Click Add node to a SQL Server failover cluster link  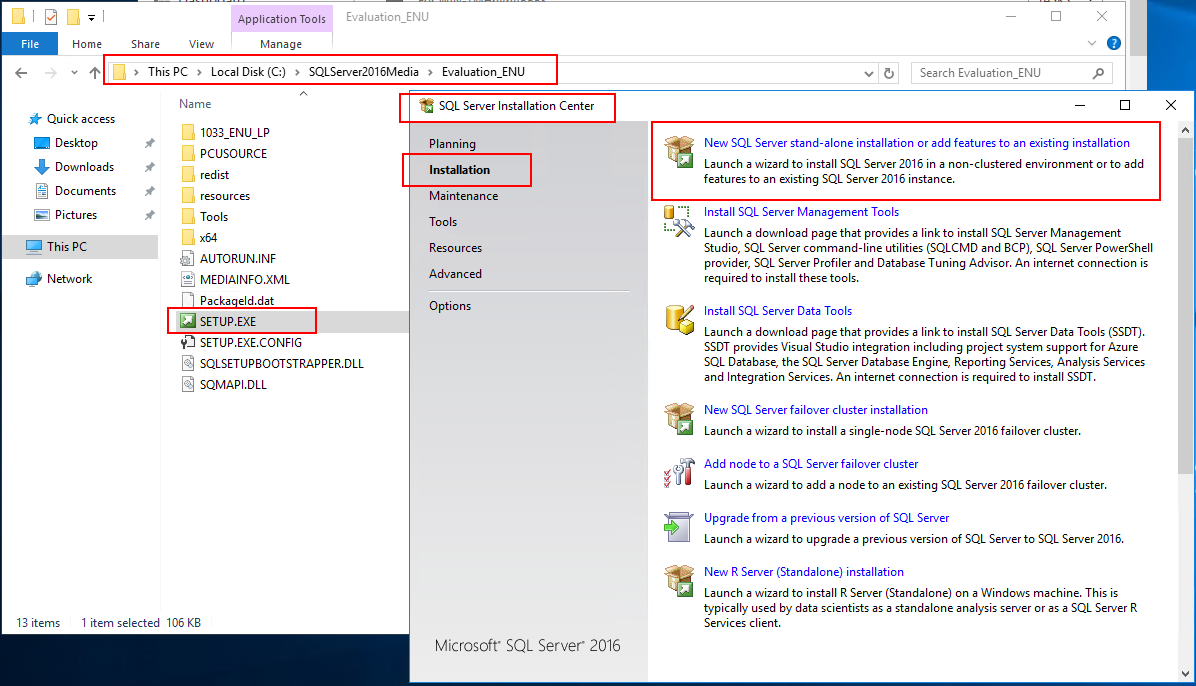coord(811,463)
